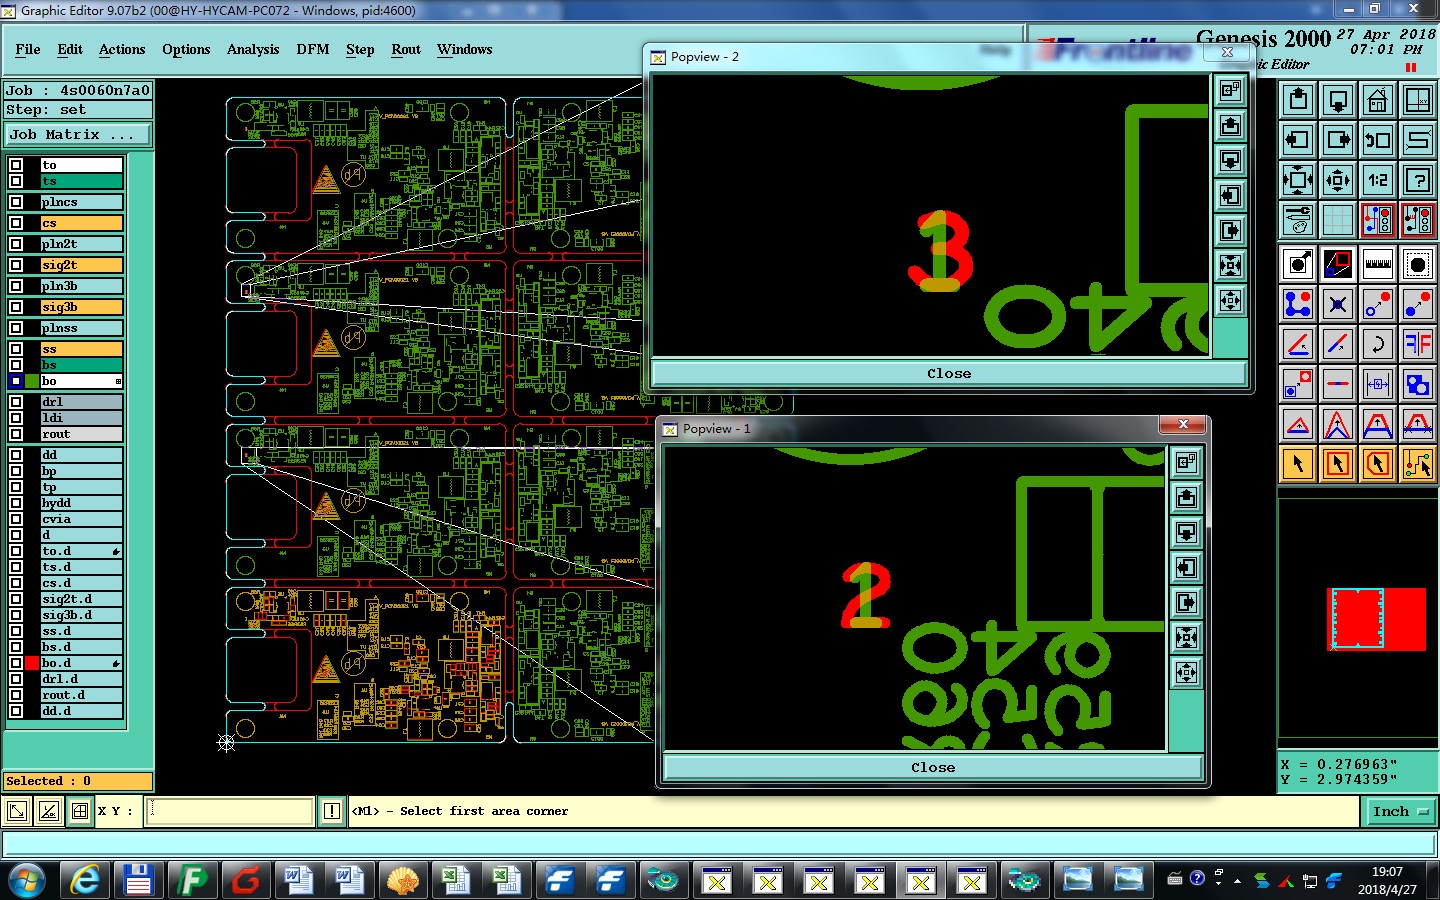Screen dimensions: 1440x900
Task: Open the Job Matrix selector
Action: [78, 134]
